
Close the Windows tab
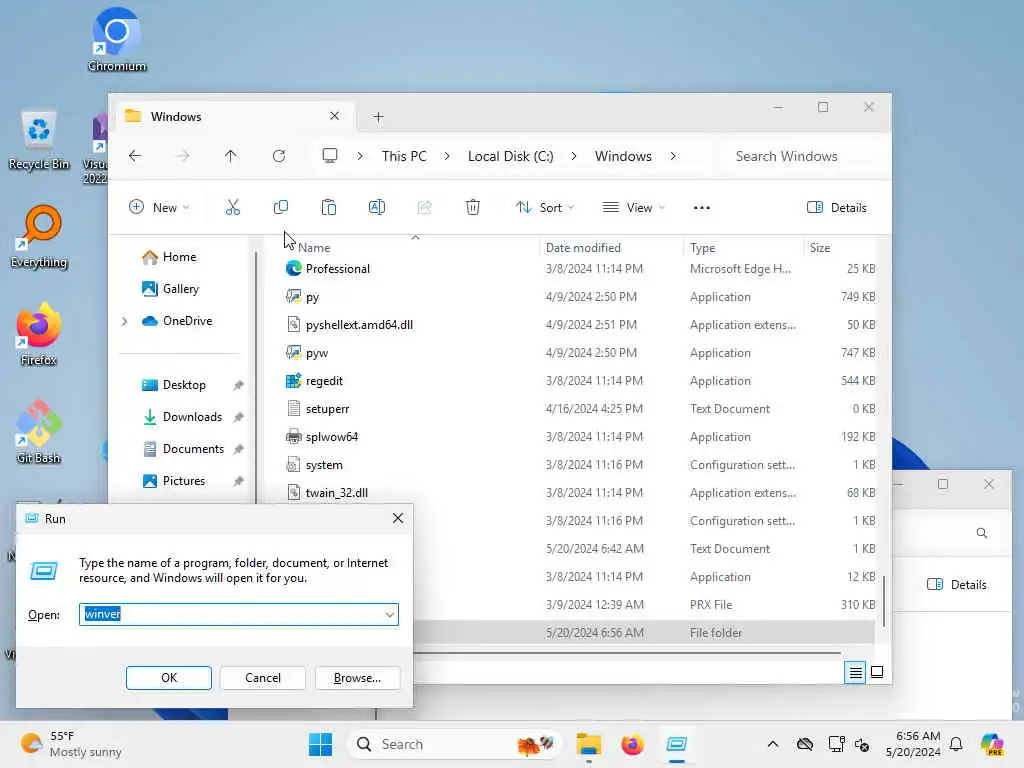334,116
